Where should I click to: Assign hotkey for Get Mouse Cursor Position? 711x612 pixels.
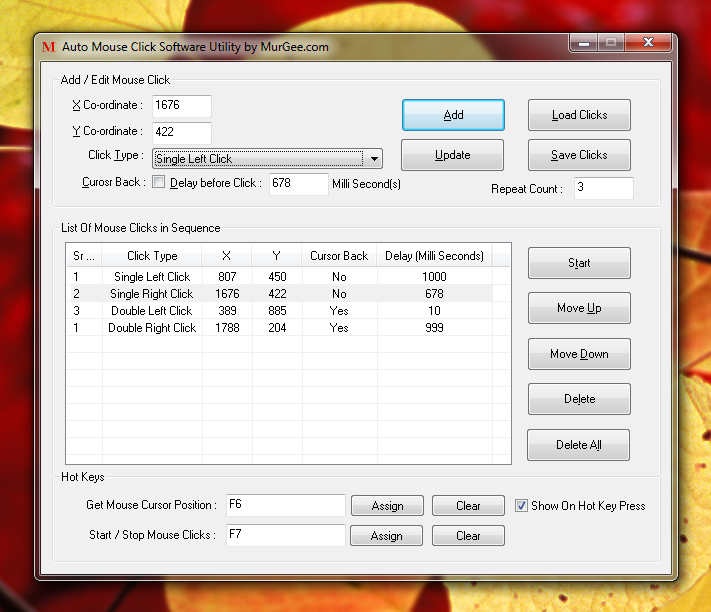tap(387, 506)
